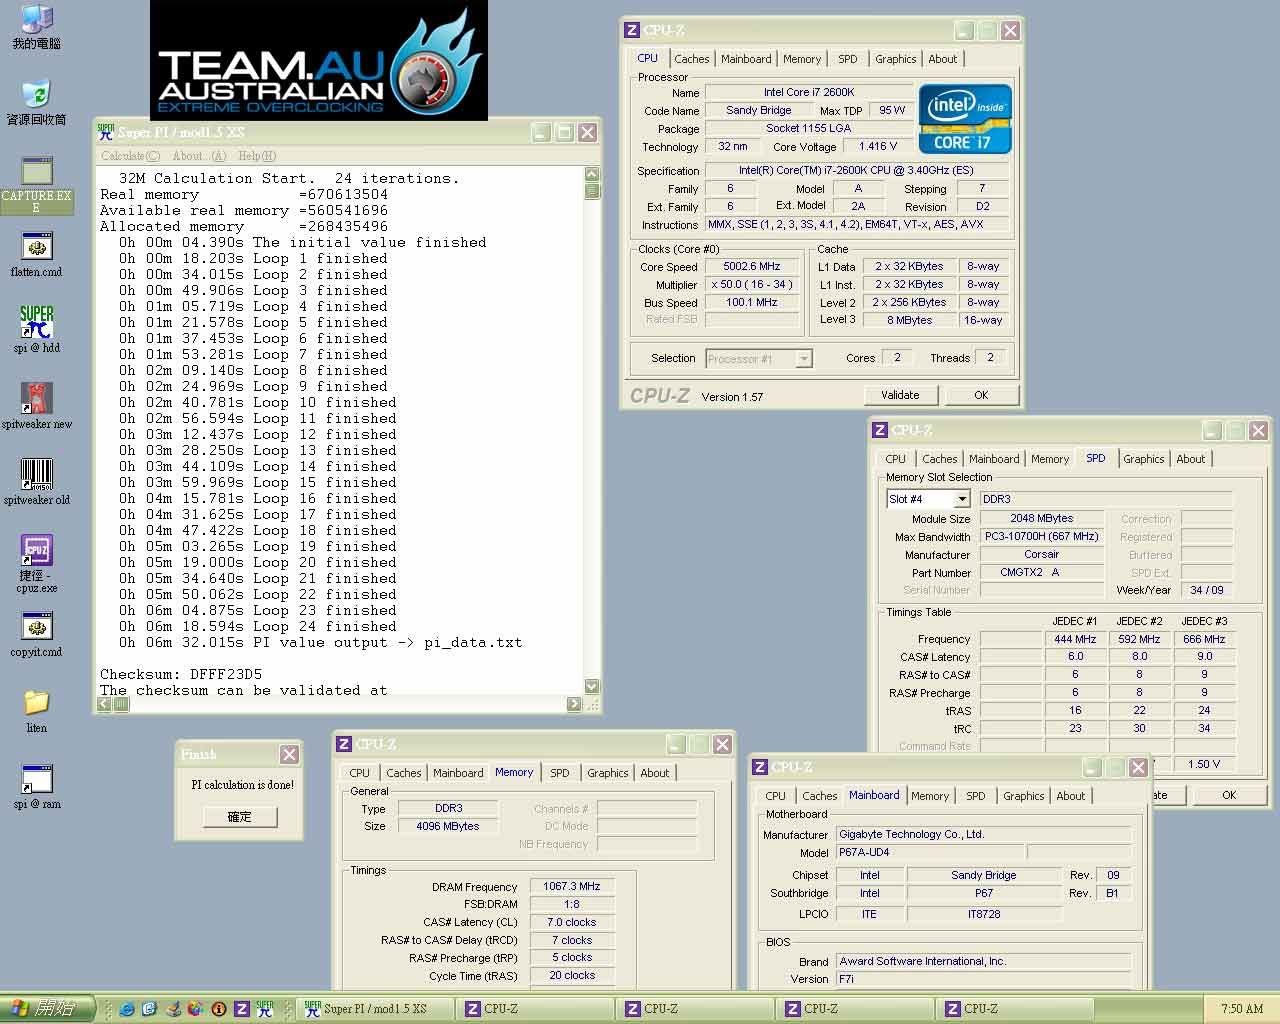Open the Graphics tab in SPD window

[x=1143, y=459]
